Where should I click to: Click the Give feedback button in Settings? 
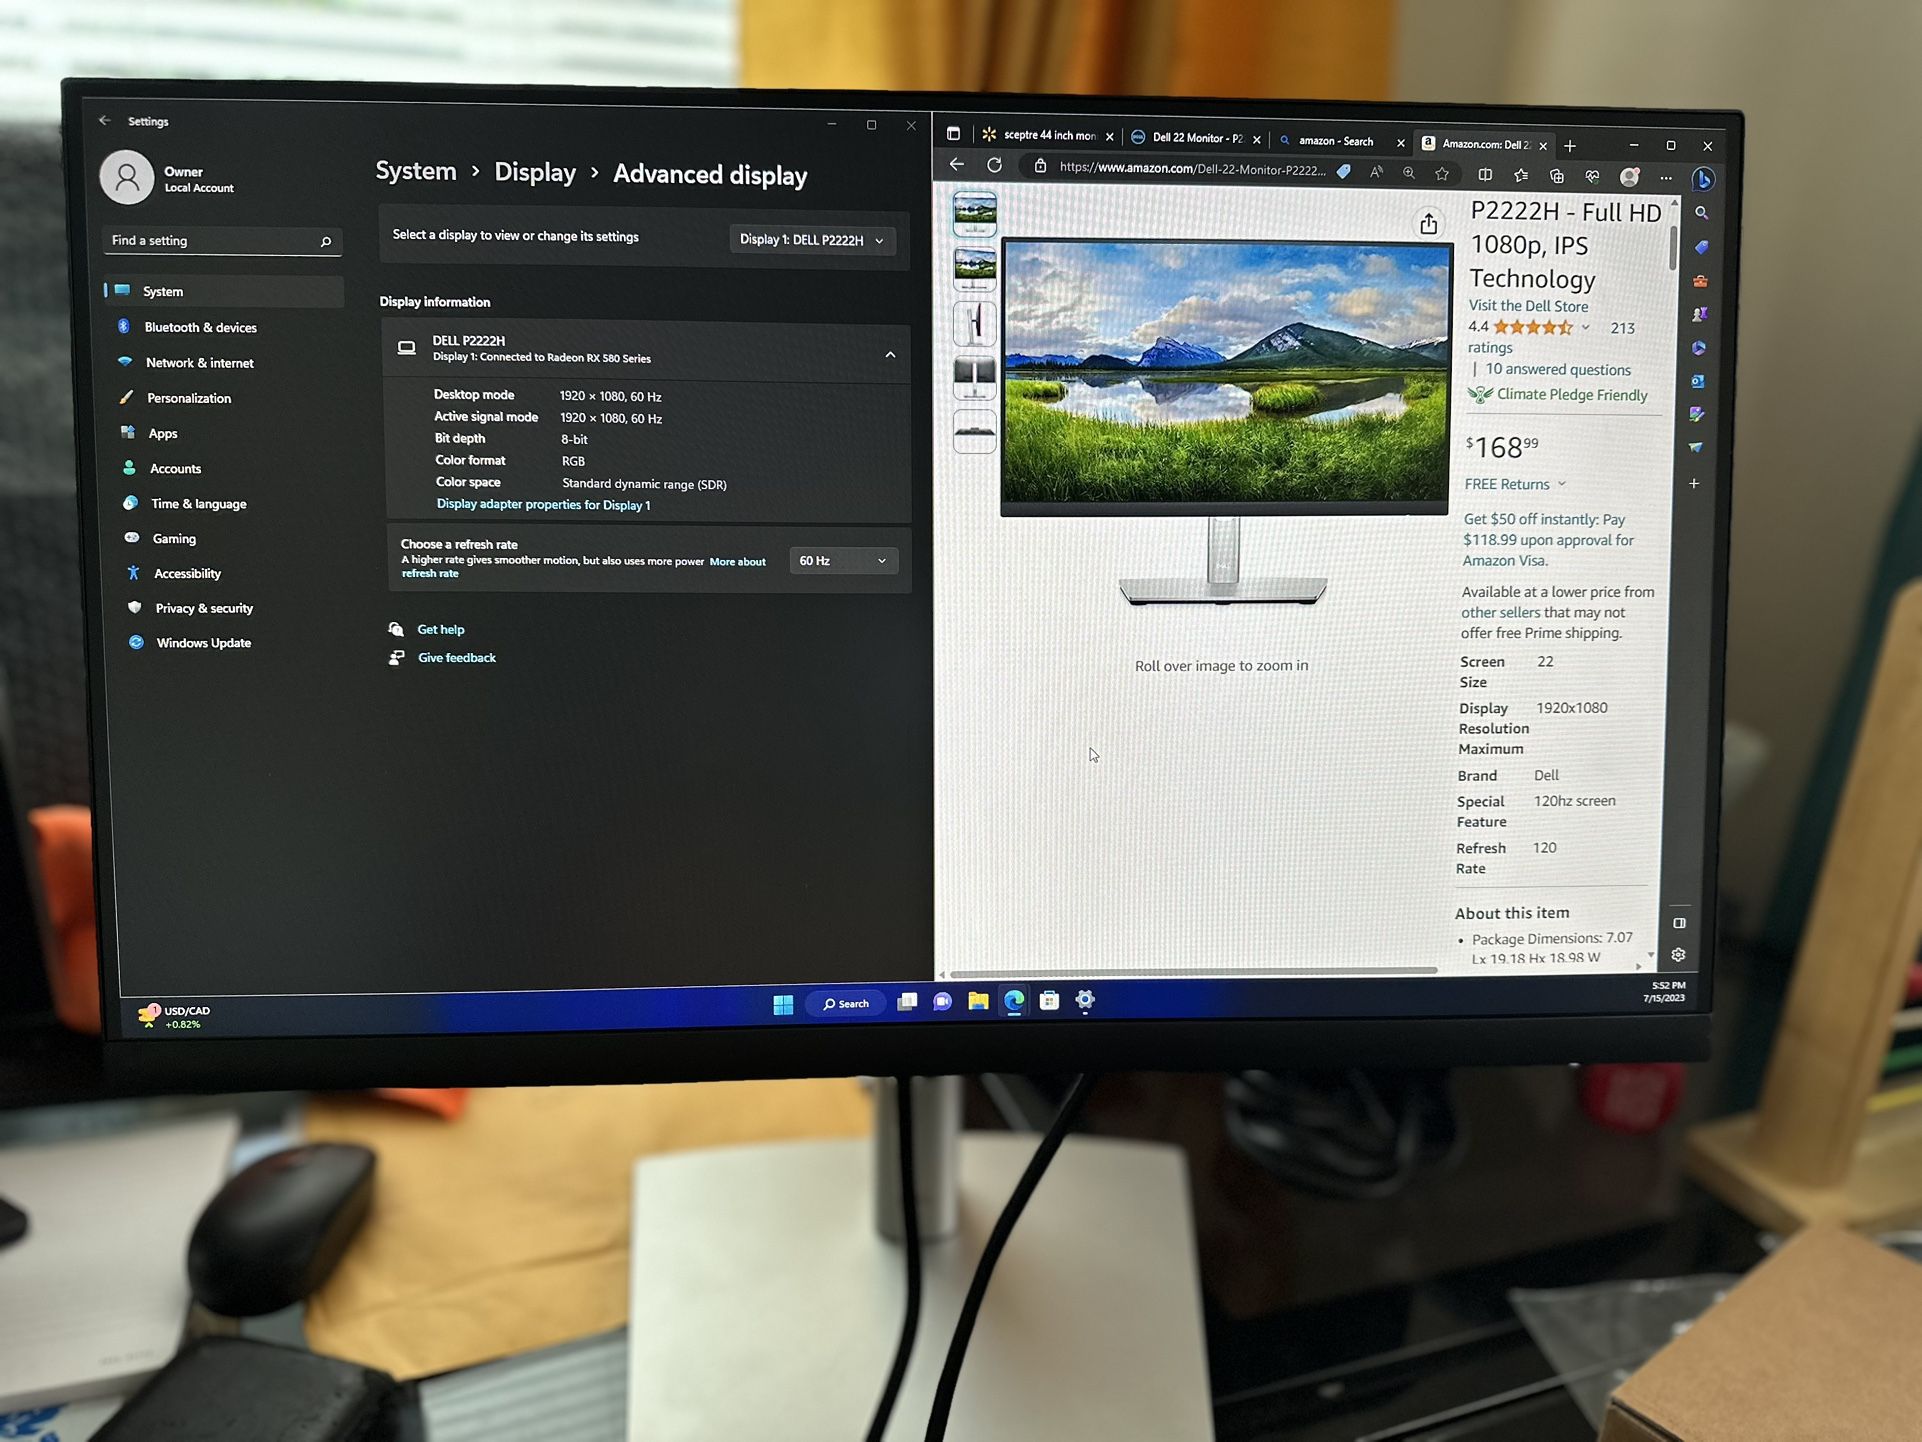(456, 656)
